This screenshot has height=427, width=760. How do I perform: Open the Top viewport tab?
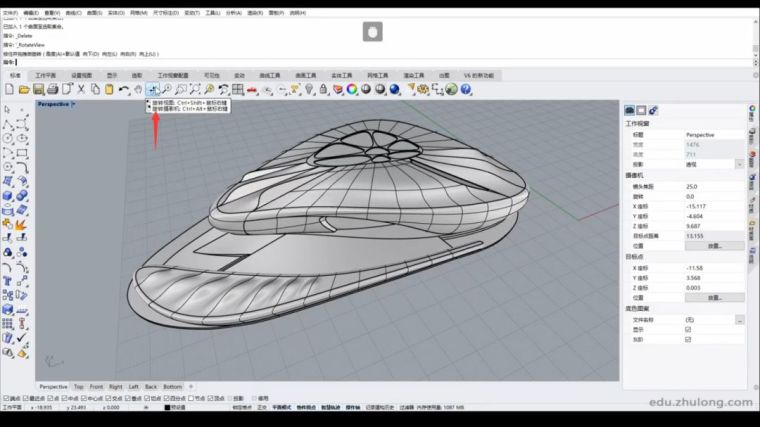click(79, 387)
